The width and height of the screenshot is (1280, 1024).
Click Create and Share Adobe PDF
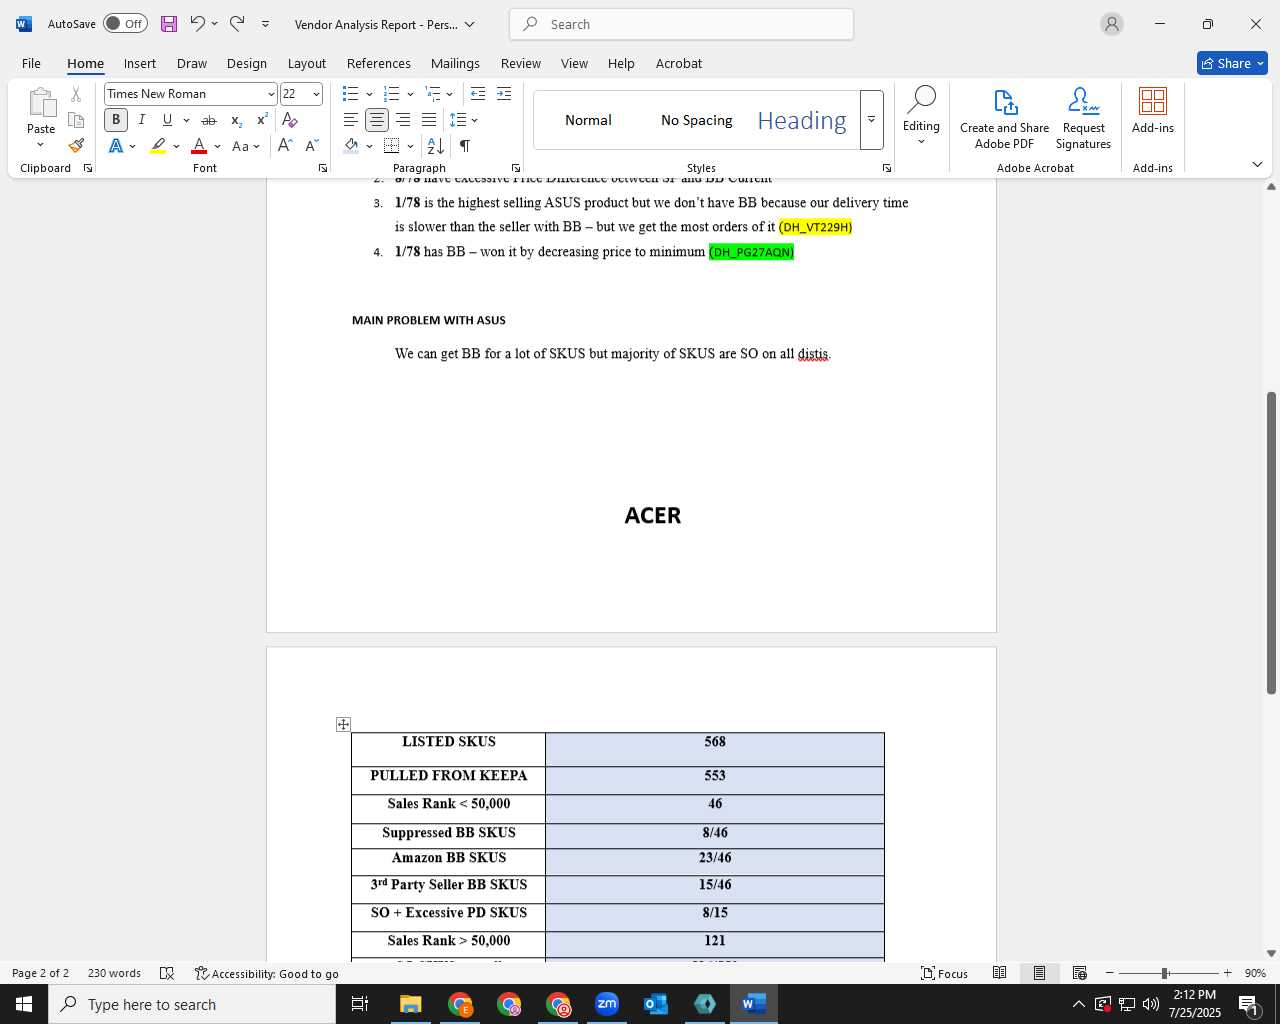(x=1005, y=119)
